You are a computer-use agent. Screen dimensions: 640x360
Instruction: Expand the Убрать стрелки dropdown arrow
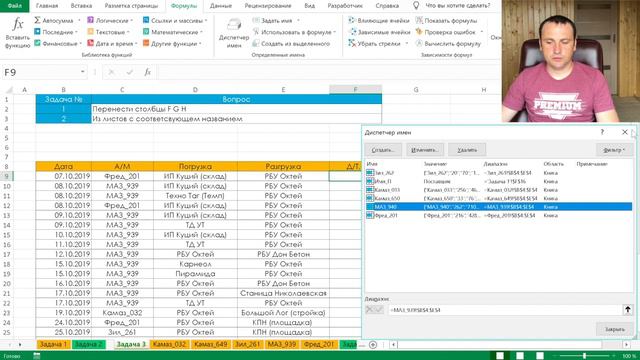407,43
